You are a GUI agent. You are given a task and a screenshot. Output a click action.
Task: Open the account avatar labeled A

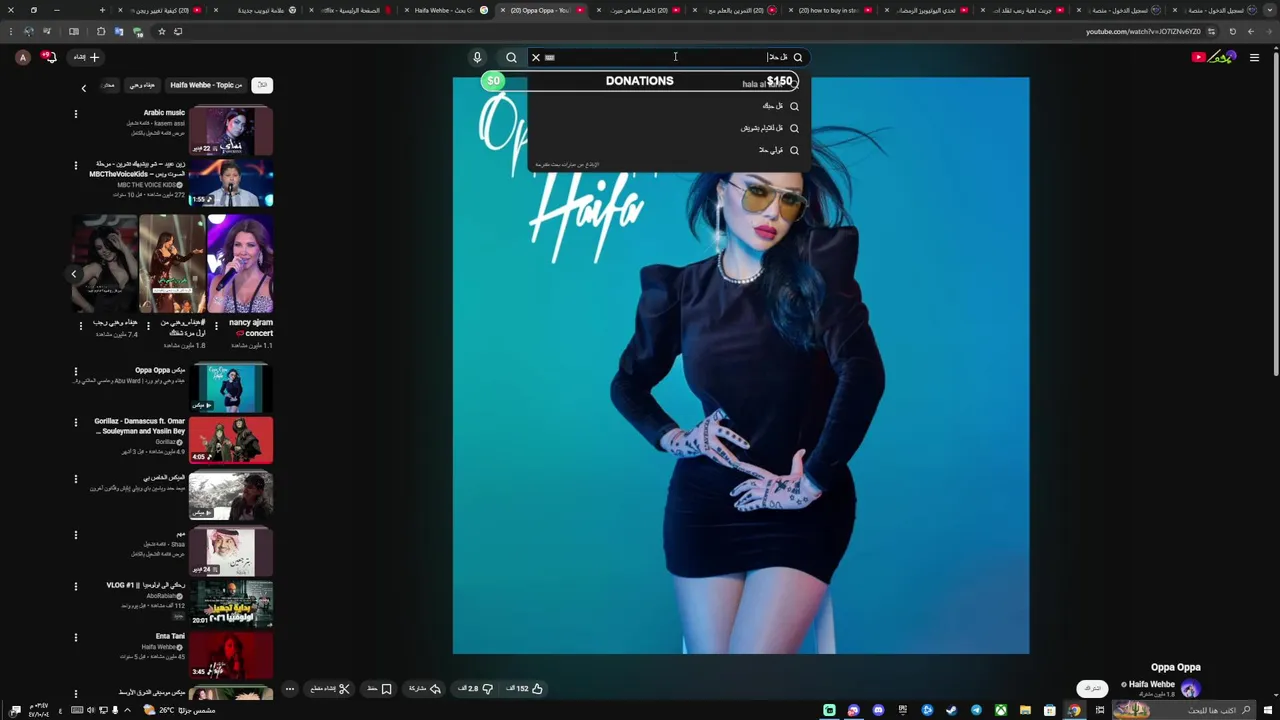point(23,57)
